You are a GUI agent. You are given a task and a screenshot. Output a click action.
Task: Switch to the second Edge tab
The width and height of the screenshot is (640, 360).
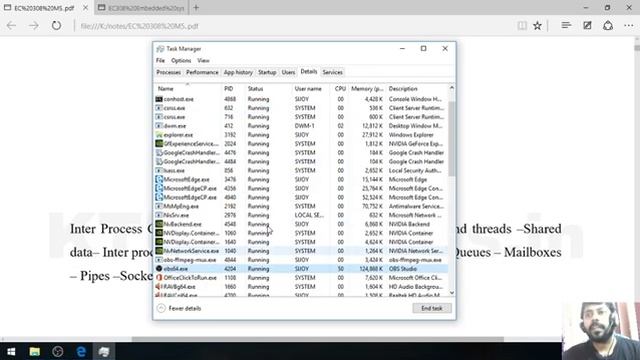[142, 8]
